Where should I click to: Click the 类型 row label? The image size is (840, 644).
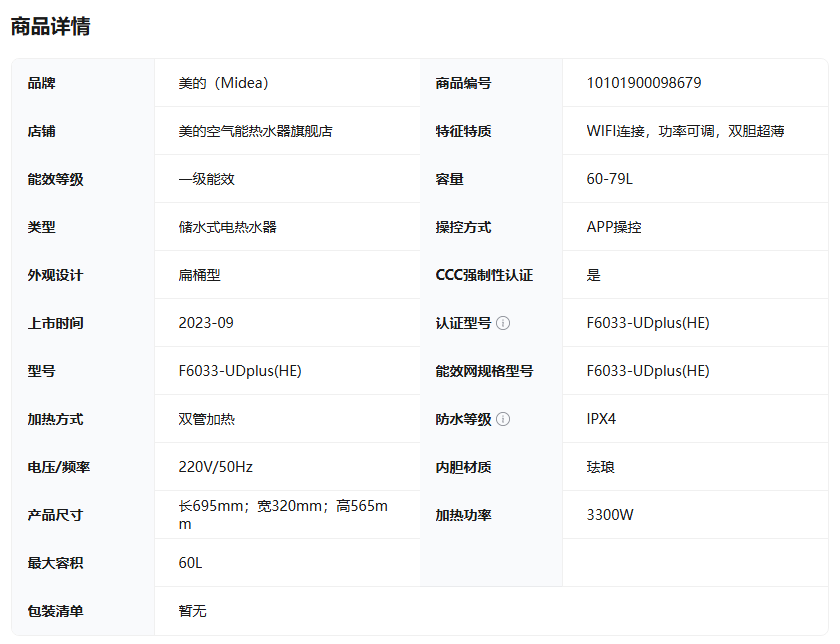42,227
